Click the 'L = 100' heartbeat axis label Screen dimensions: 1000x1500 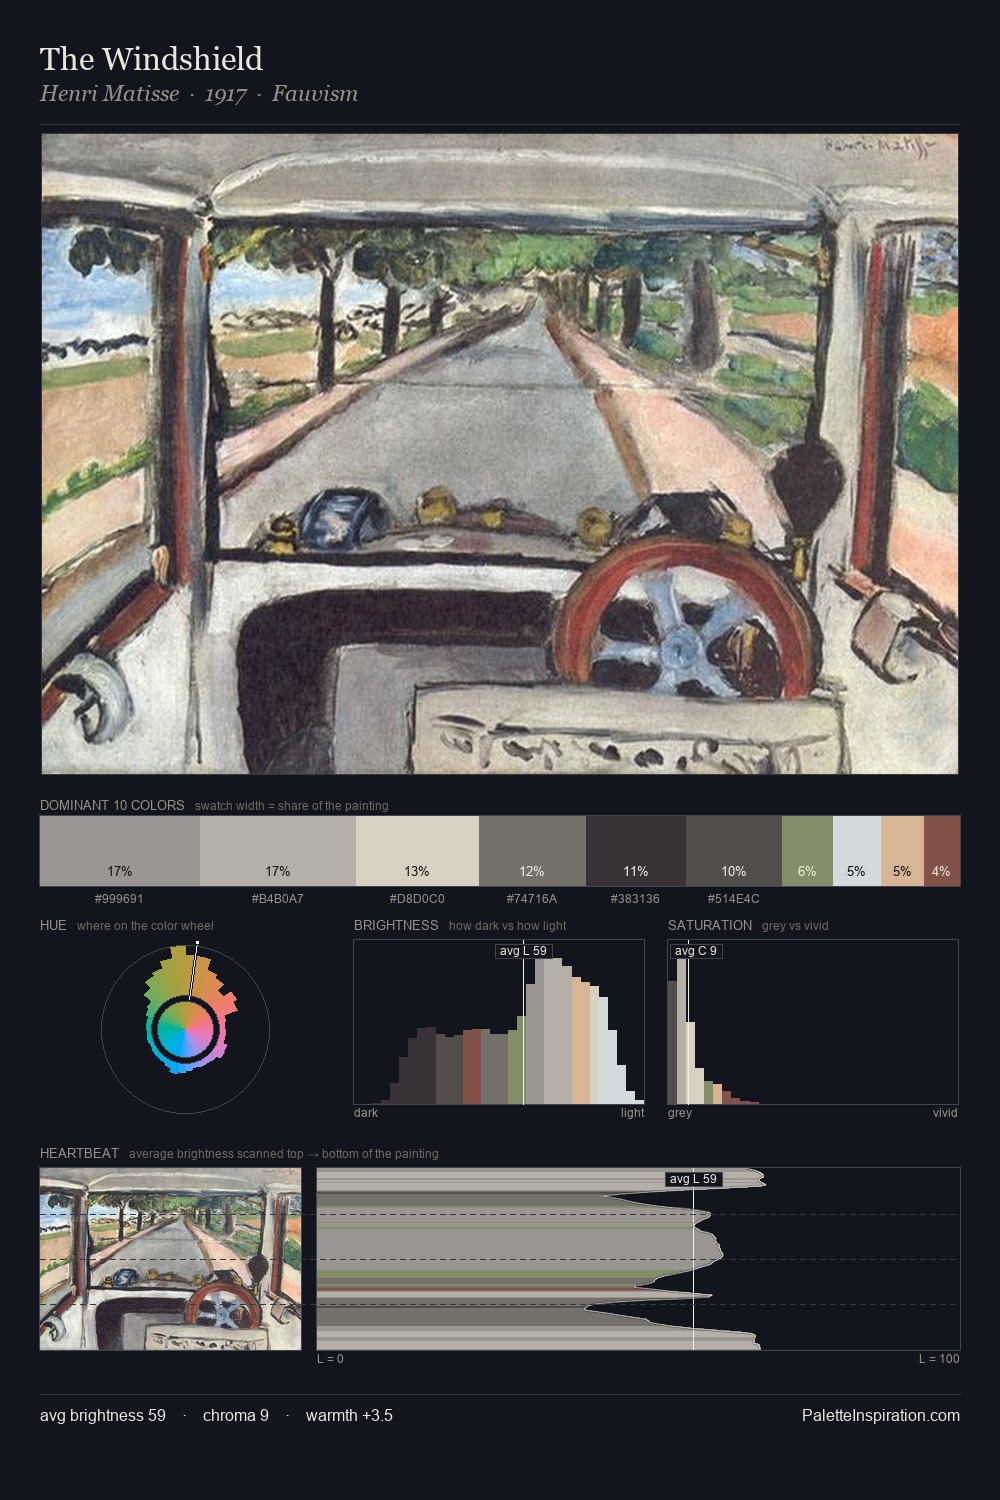click(x=939, y=1359)
